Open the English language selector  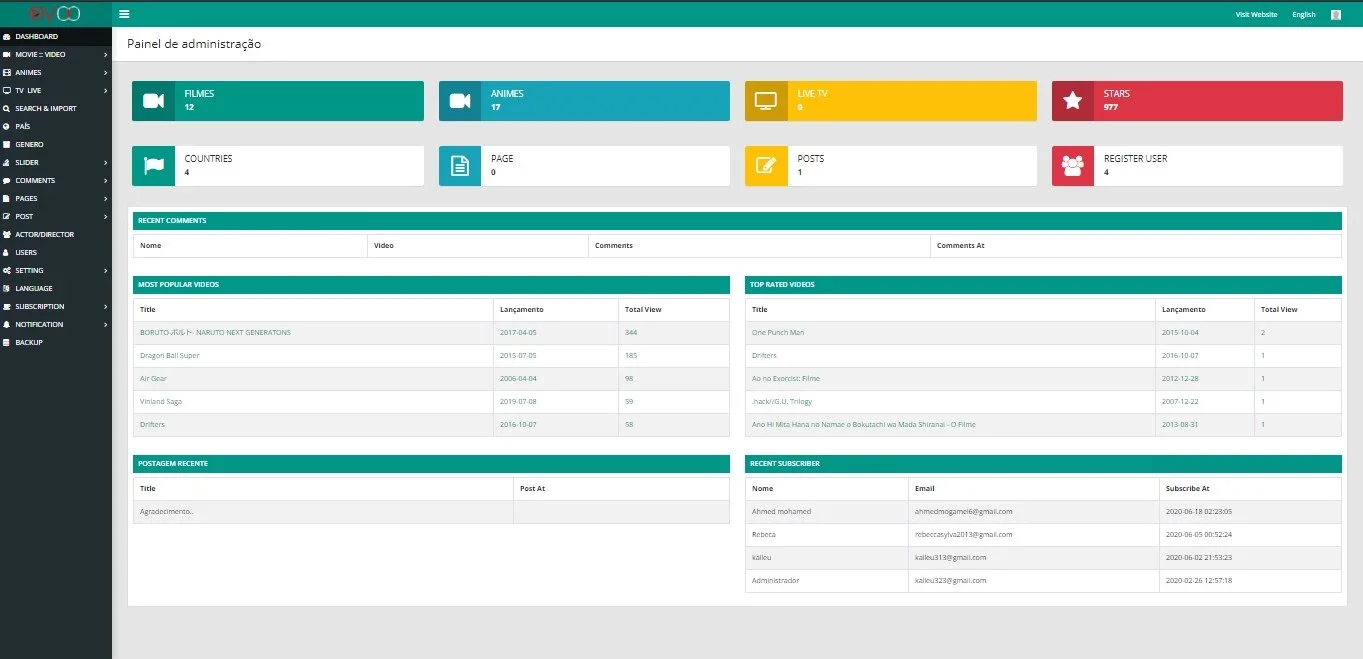pyautogui.click(x=1304, y=15)
